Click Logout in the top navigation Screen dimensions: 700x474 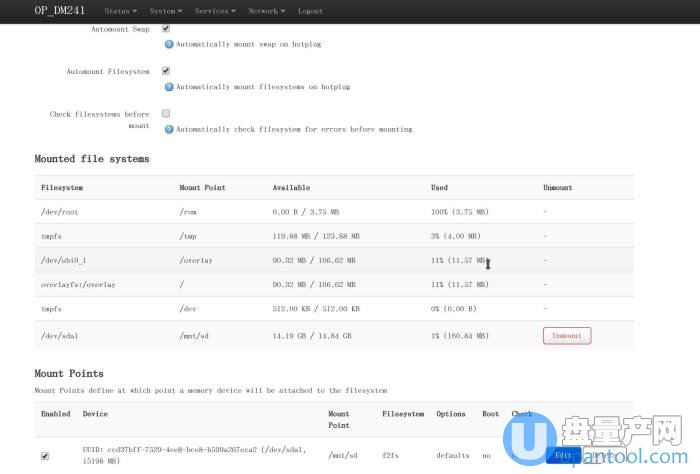tap(310, 11)
